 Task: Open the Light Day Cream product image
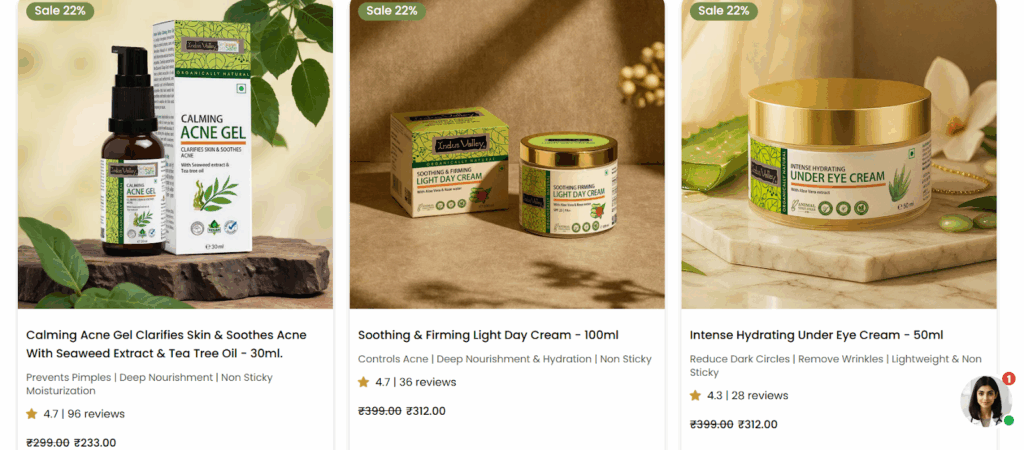click(507, 154)
